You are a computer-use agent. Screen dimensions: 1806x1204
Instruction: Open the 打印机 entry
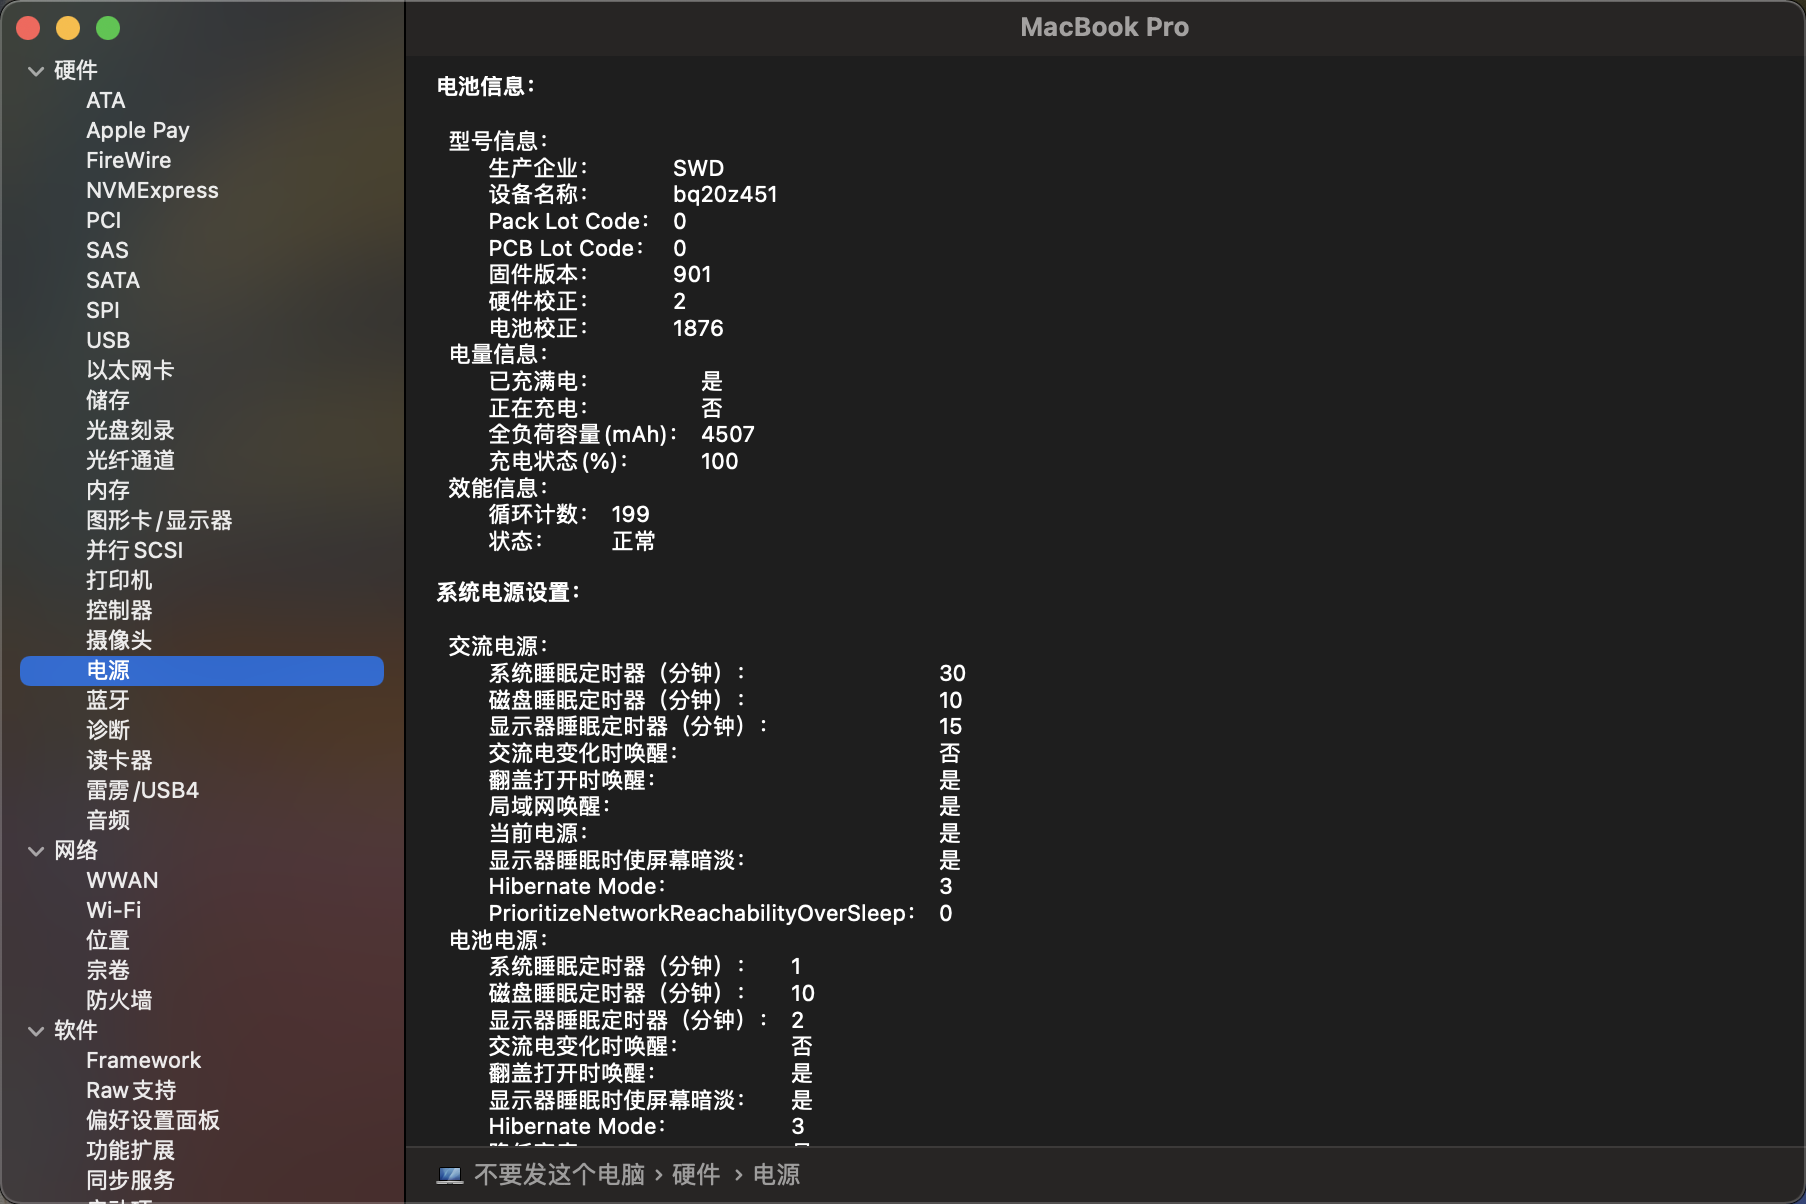click(x=119, y=581)
